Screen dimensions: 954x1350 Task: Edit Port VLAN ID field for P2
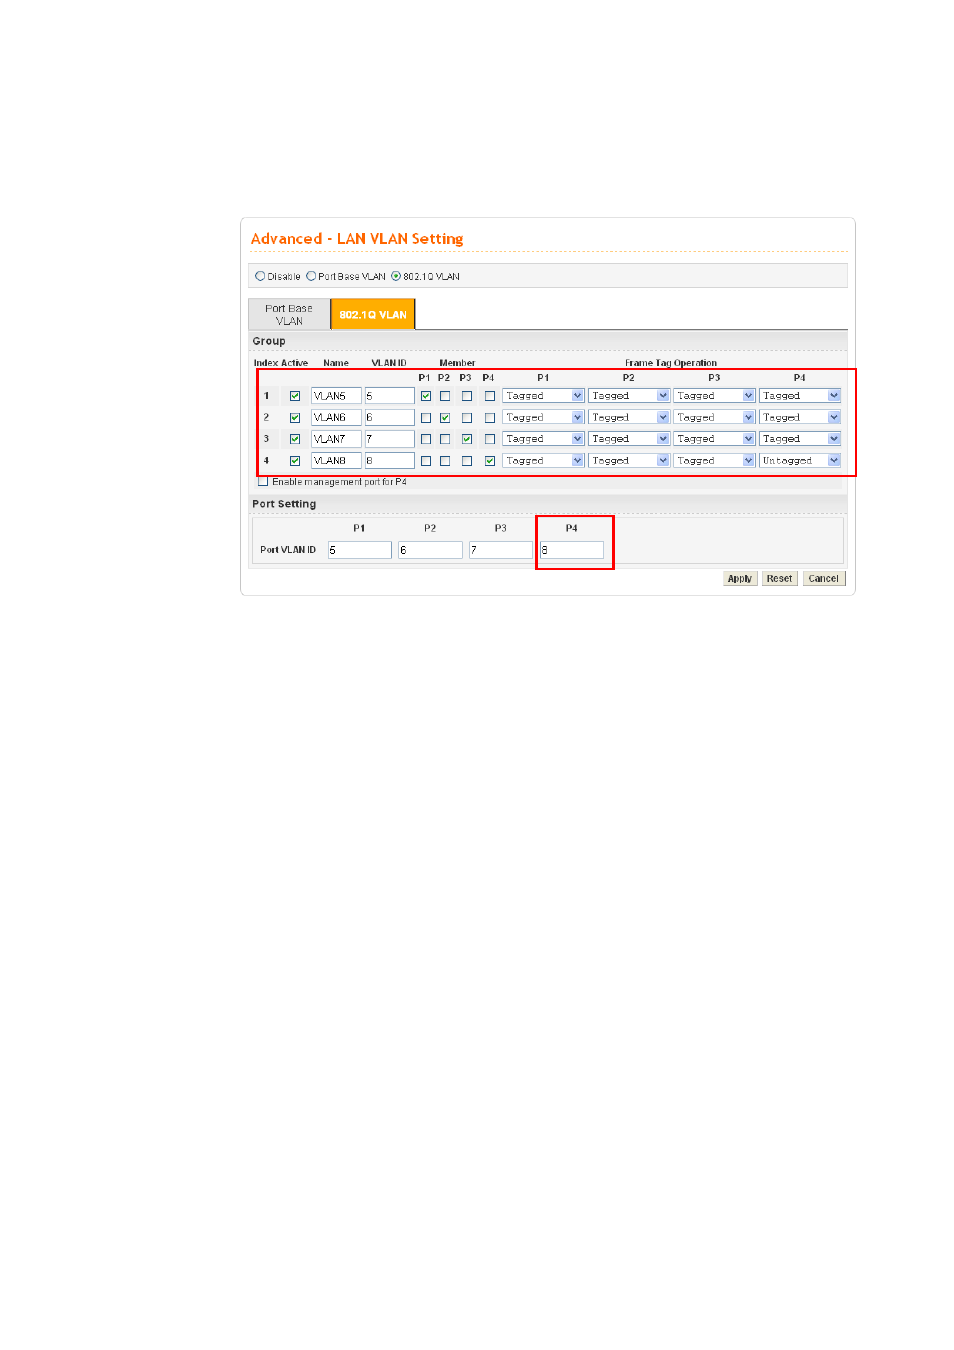point(430,550)
